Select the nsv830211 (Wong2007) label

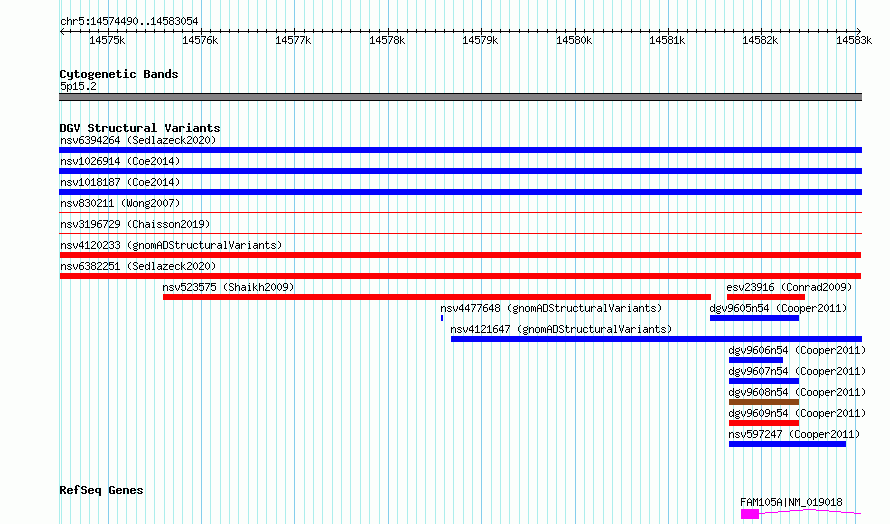click(120, 203)
